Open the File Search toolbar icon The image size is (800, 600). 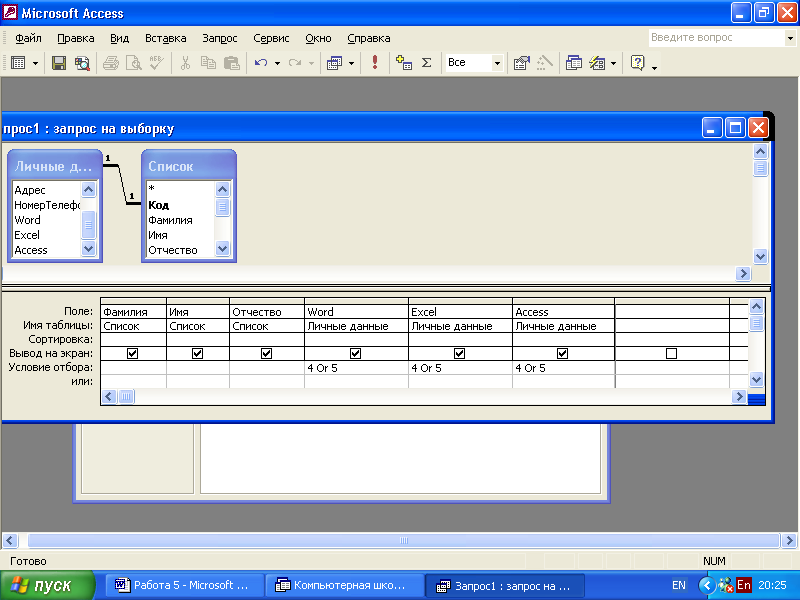82,63
